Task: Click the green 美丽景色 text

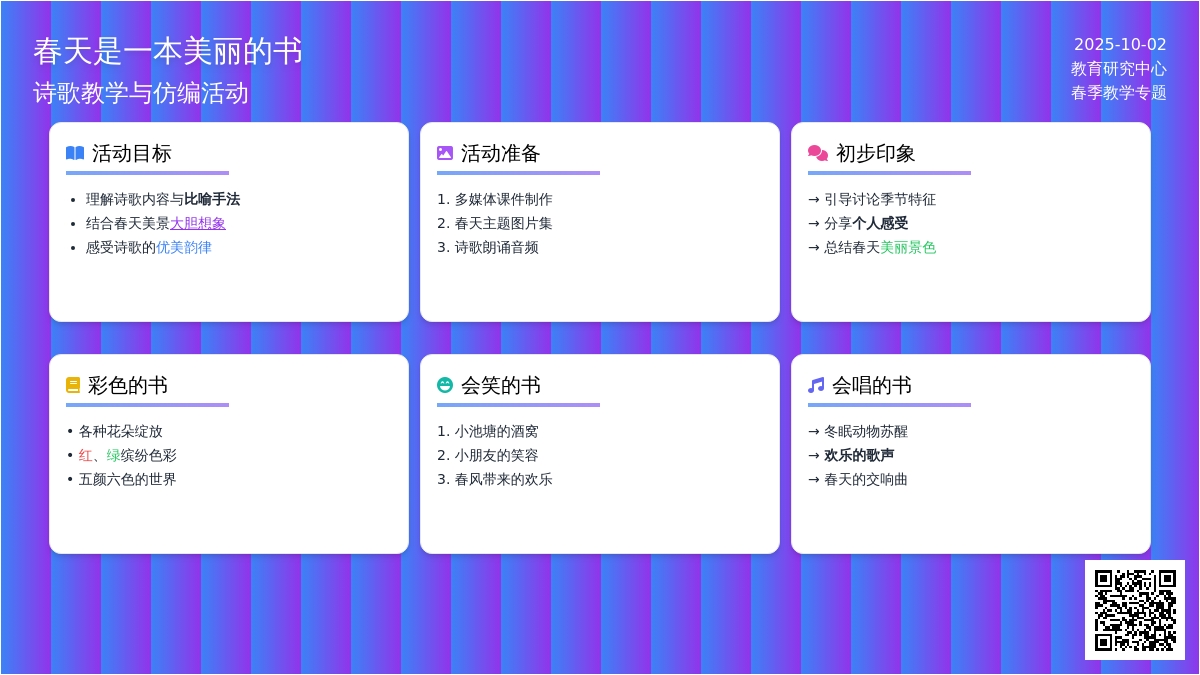Action: click(x=908, y=247)
